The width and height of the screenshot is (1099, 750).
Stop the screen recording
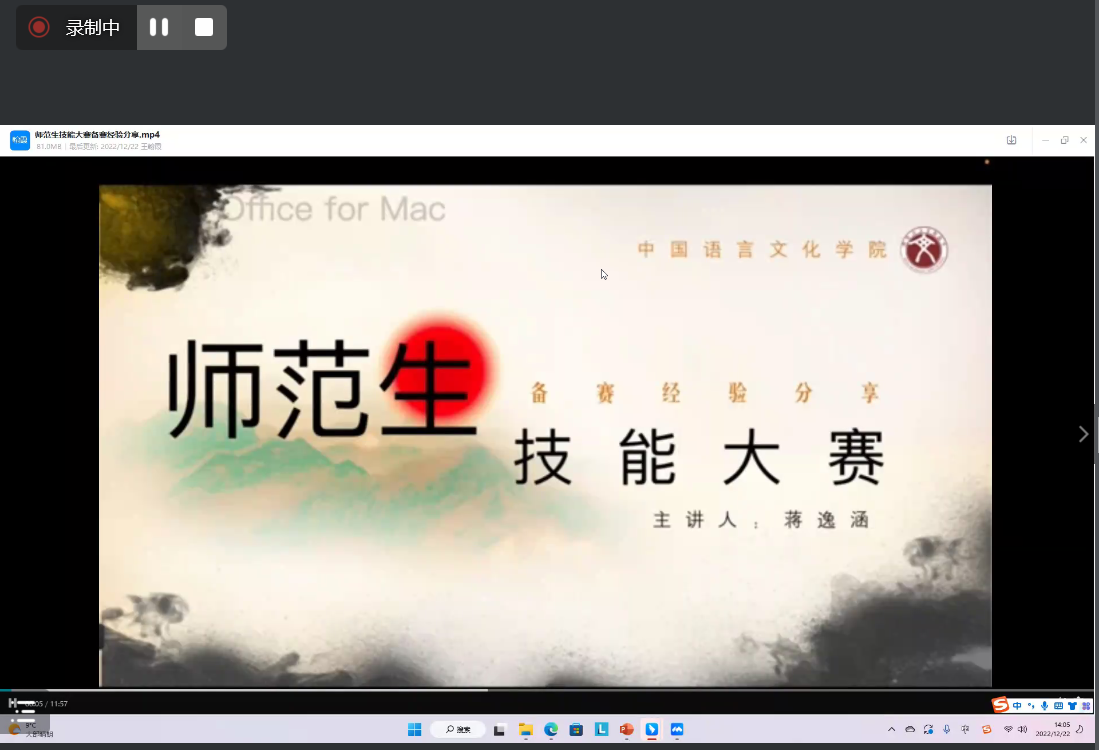point(204,28)
